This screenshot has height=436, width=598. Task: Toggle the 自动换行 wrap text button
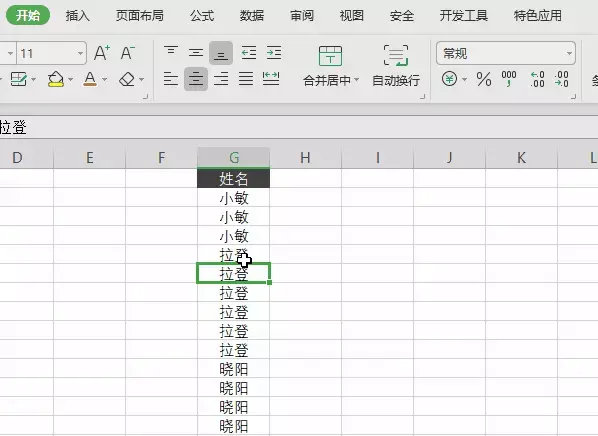tap(396, 65)
